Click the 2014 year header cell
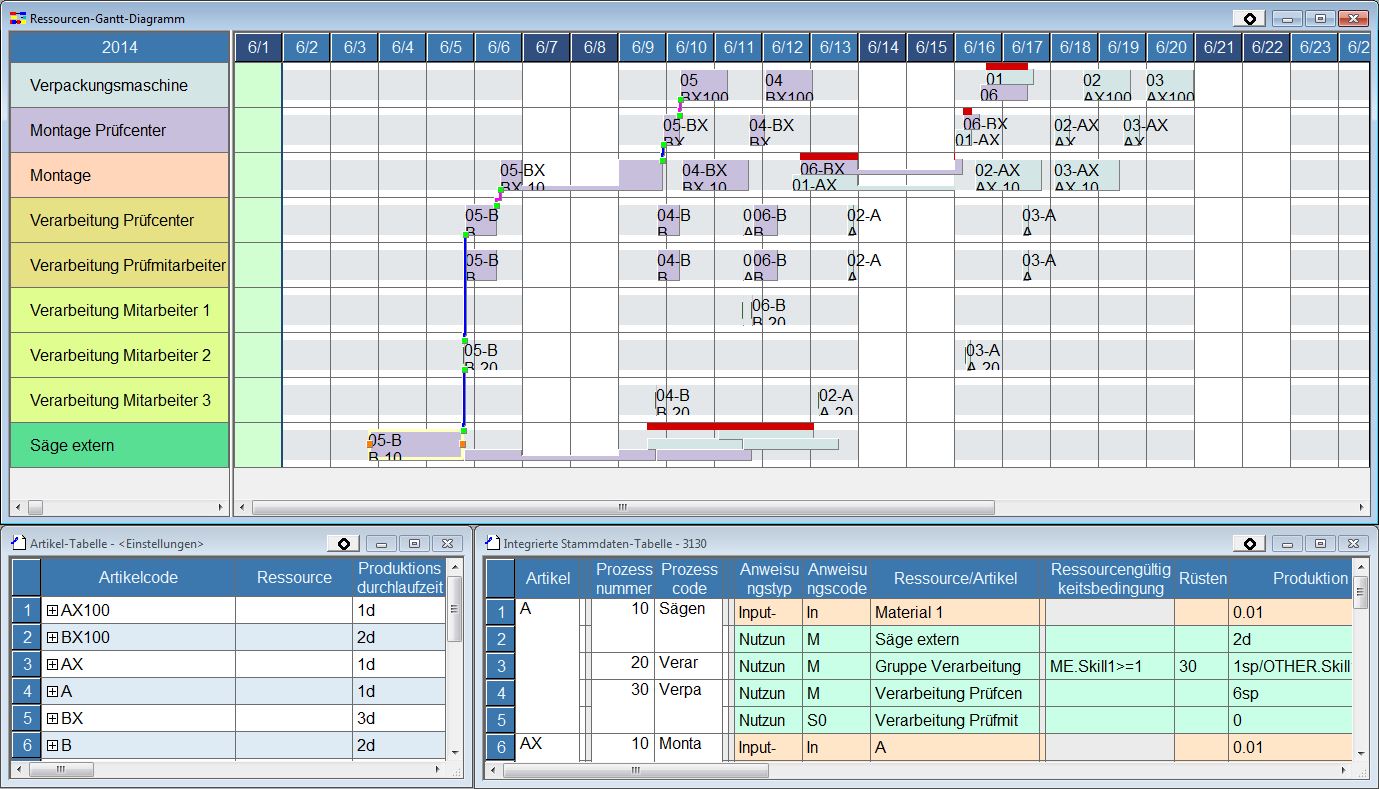The width and height of the screenshot is (1379, 789). [120, 47]
